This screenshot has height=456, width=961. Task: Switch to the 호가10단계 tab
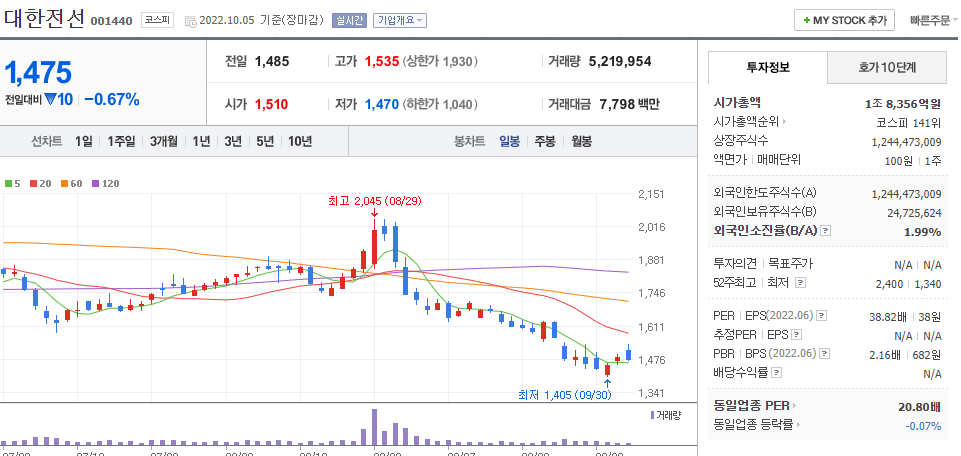point(887,67)
